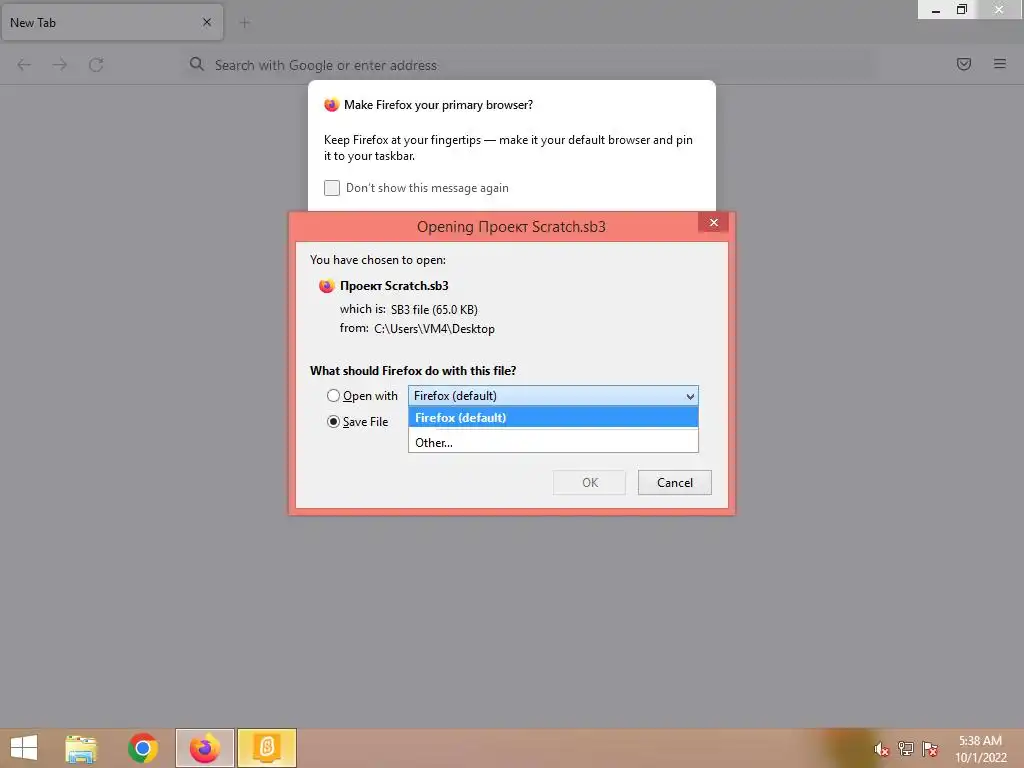1024x768 pixels.
Task: Reload the page with refresh icon
Action: tap(96, 65)
